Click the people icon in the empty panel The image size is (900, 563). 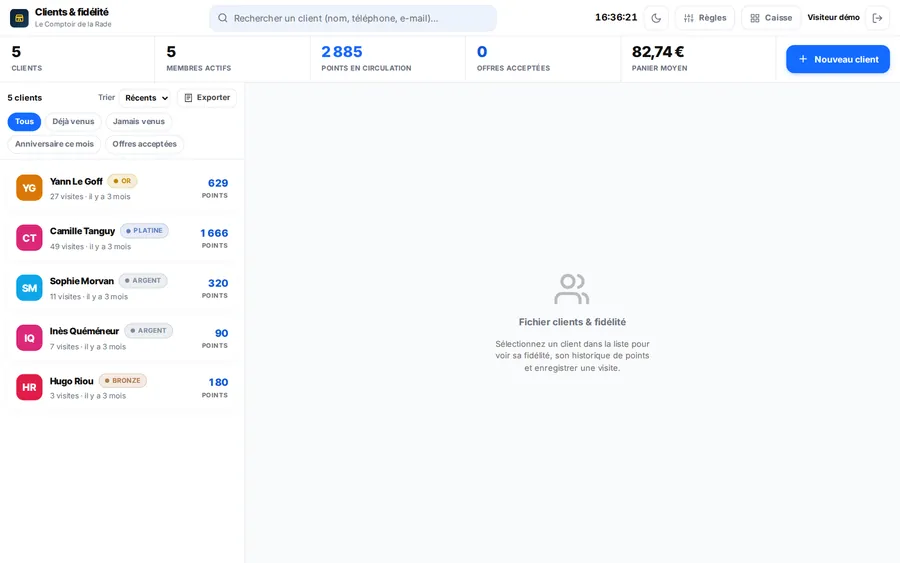[572, 289]
